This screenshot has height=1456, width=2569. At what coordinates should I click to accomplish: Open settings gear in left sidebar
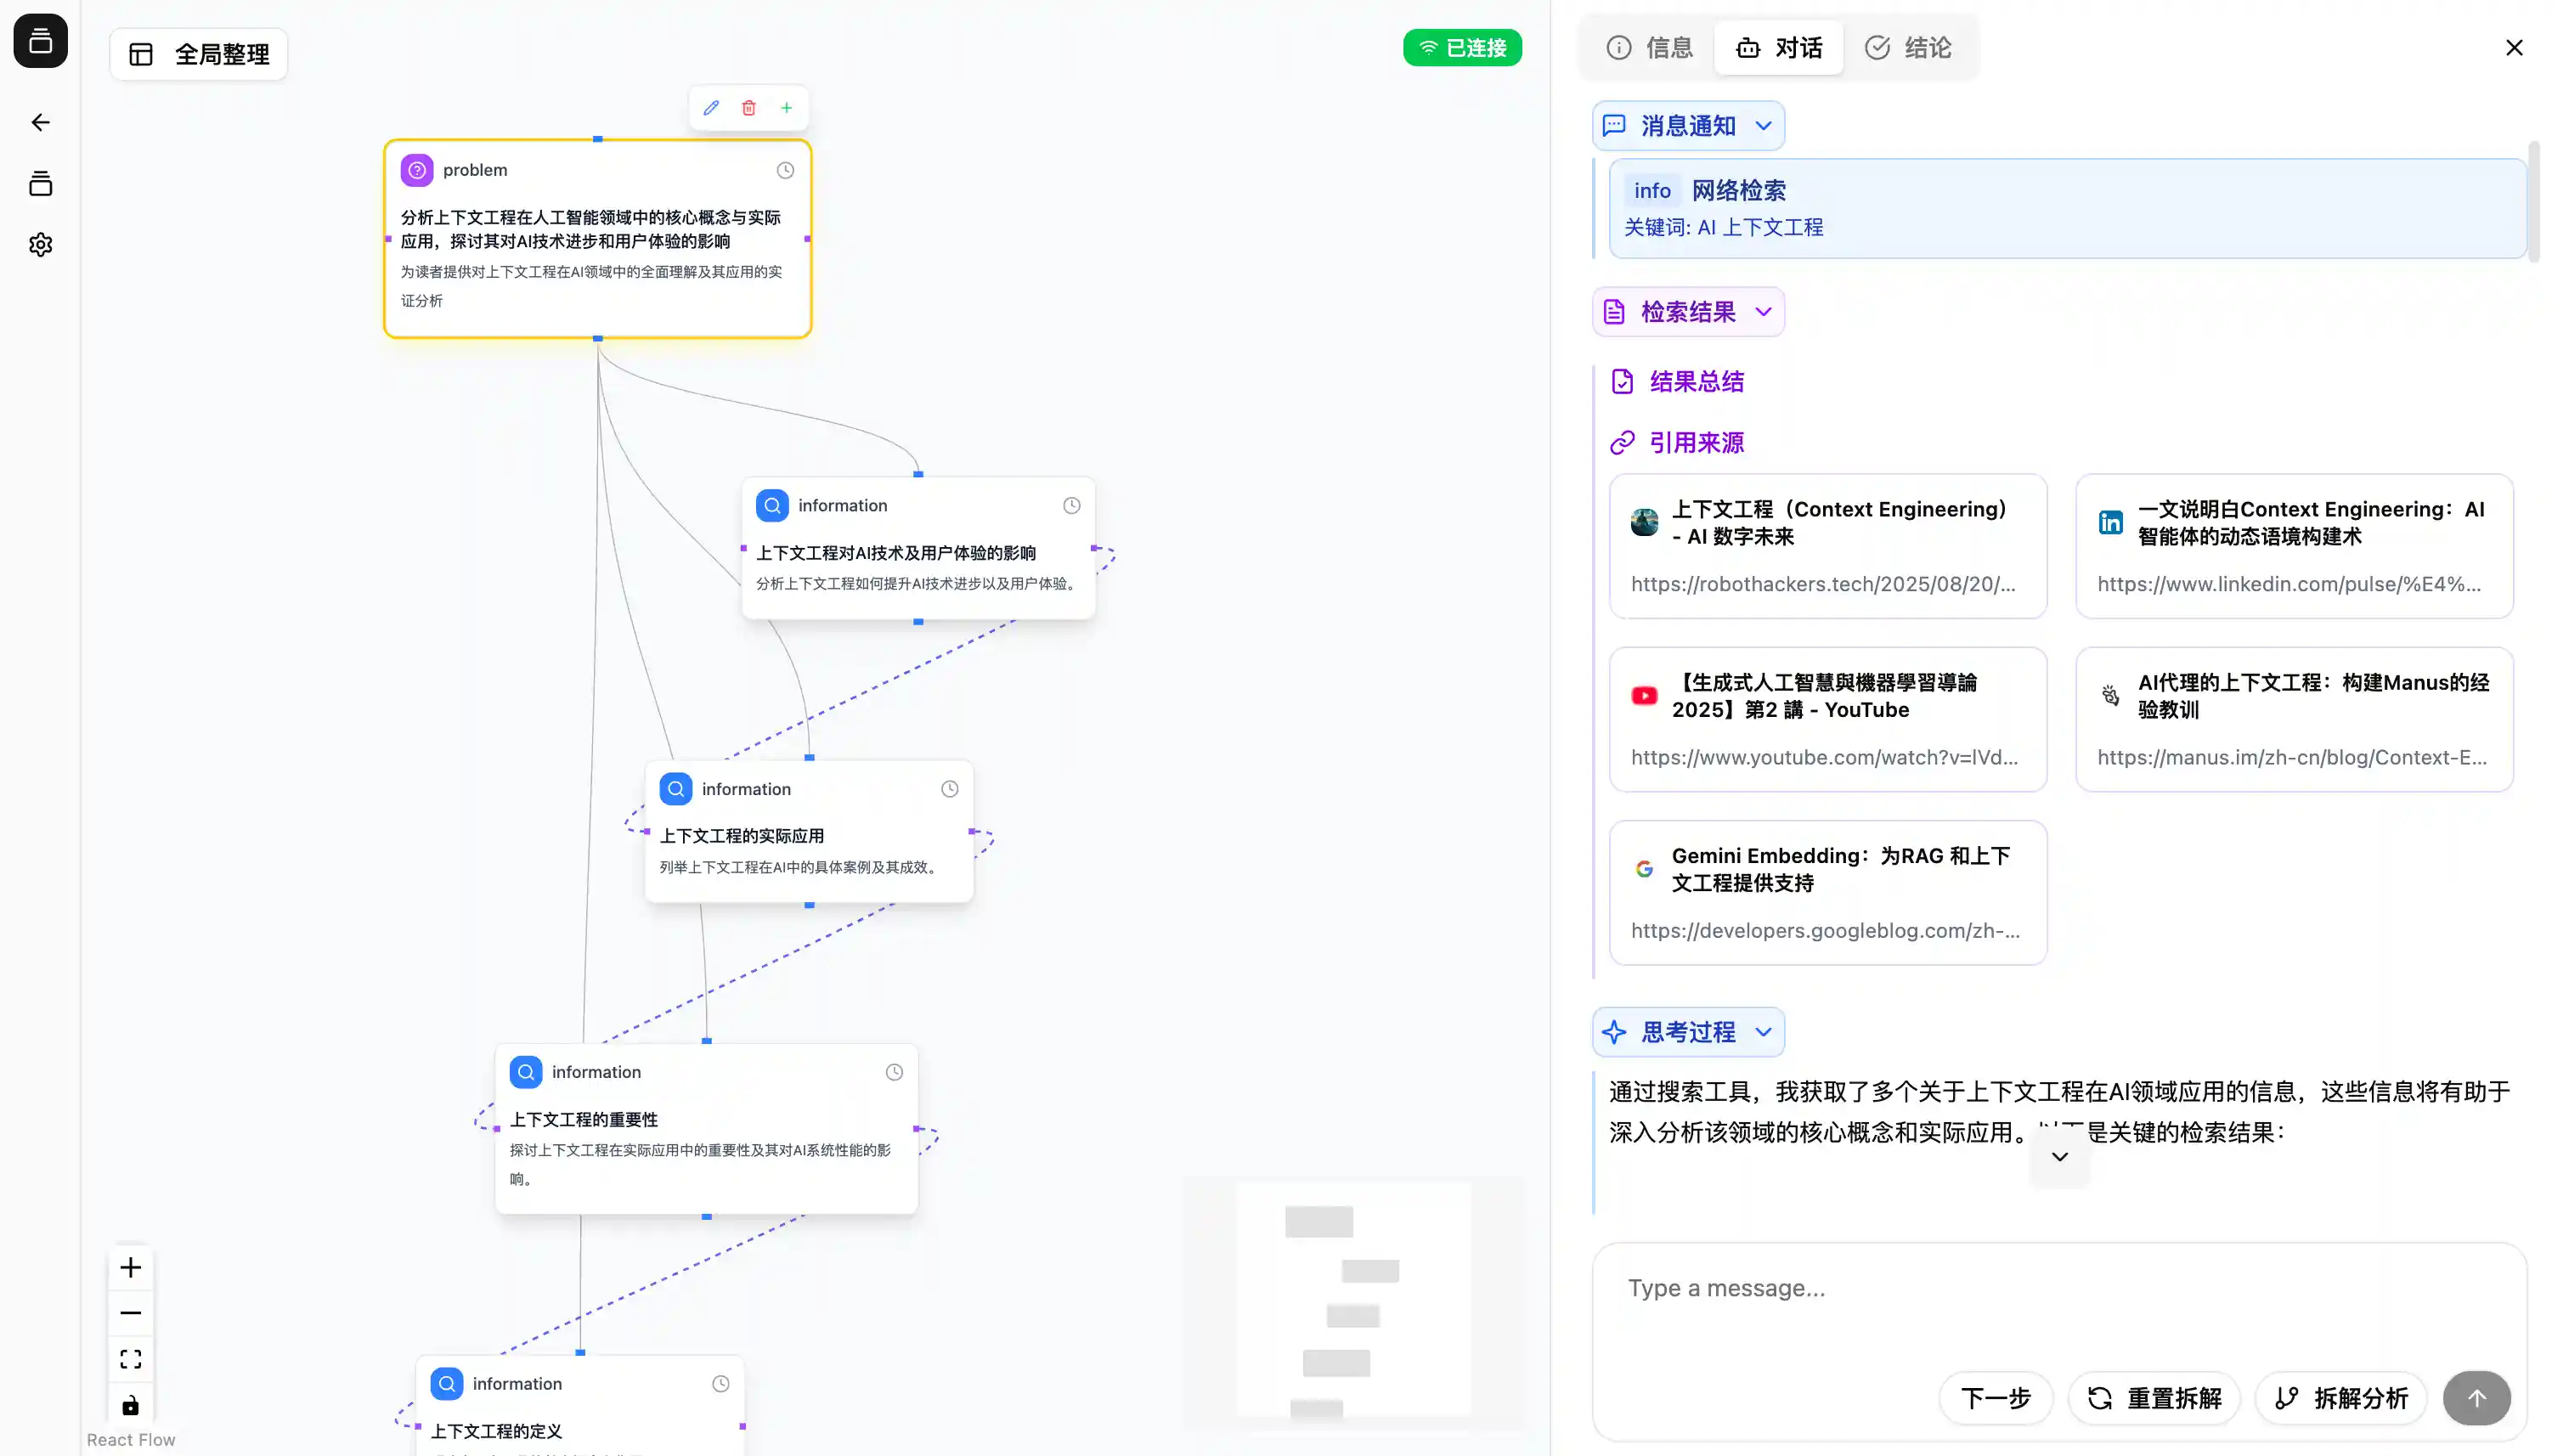click(40, 245)
